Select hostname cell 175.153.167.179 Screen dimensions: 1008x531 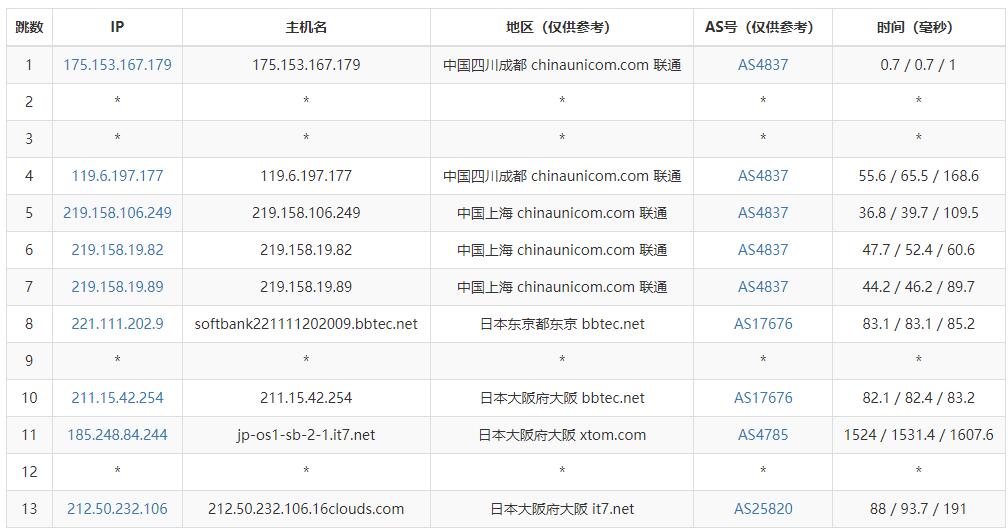pos(306,65)
